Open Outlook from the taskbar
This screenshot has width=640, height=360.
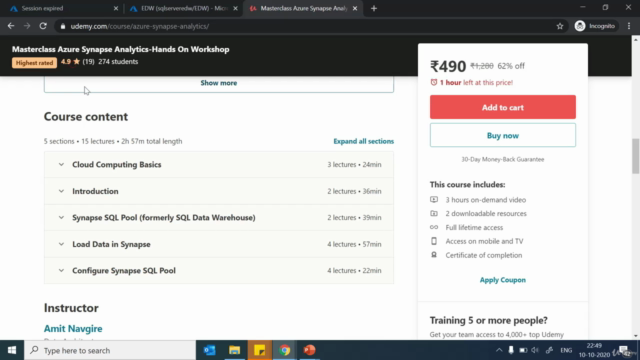[x=209, y=350]
